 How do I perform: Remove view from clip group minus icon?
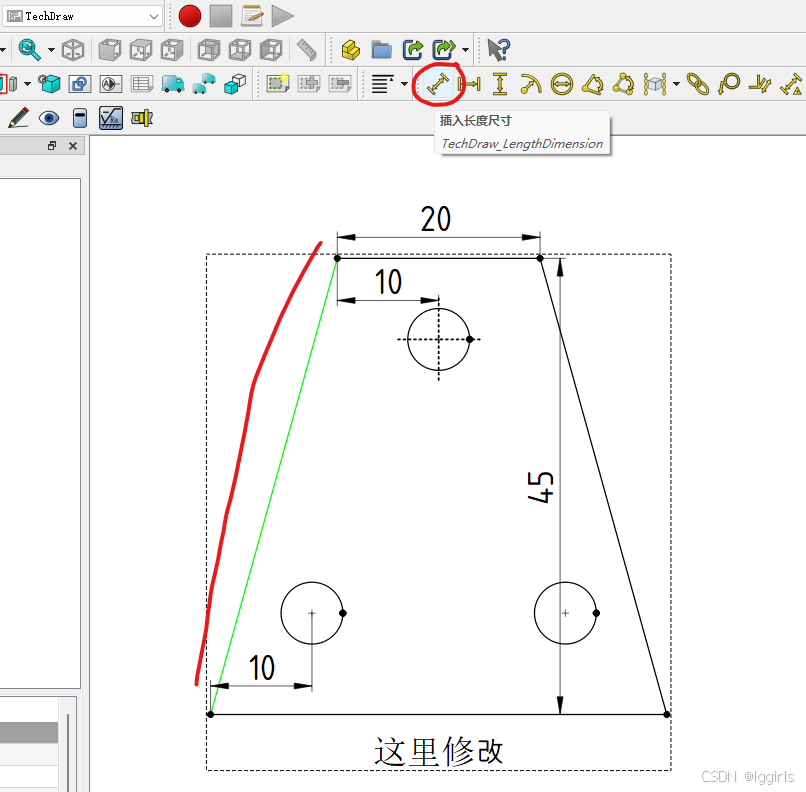point(340,84)
